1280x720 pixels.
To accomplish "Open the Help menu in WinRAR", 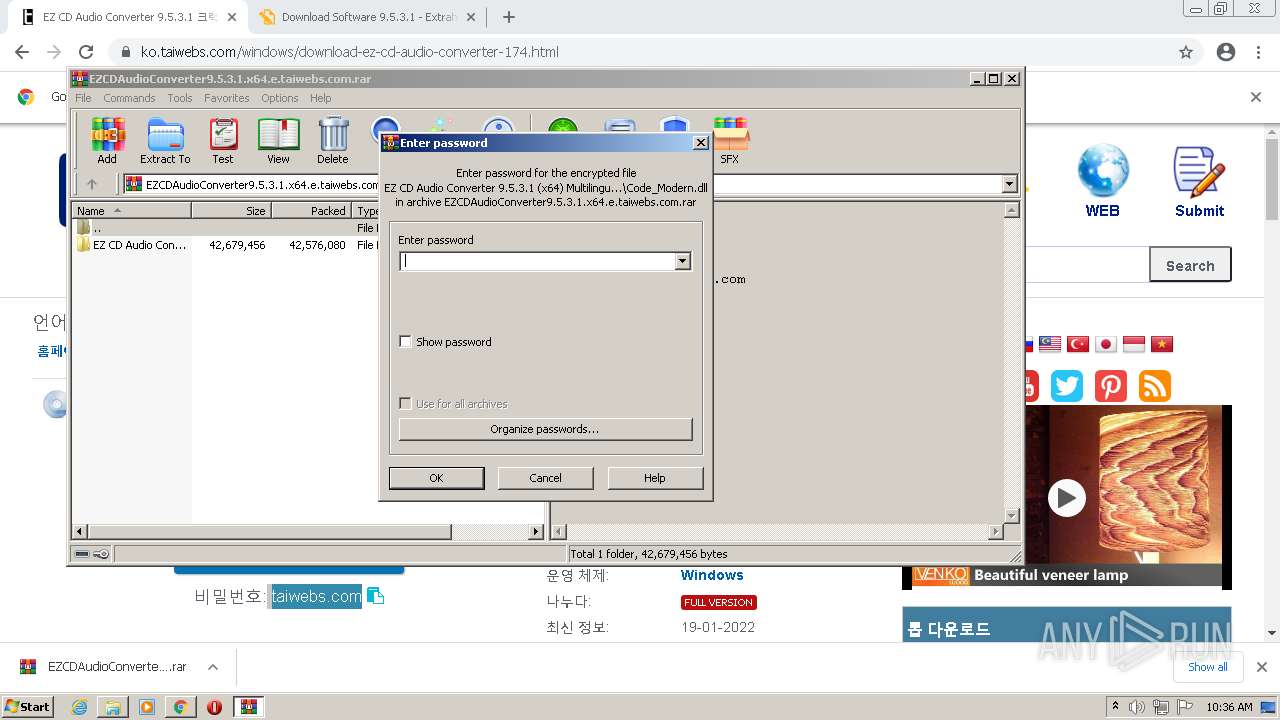I will point(320,98).
